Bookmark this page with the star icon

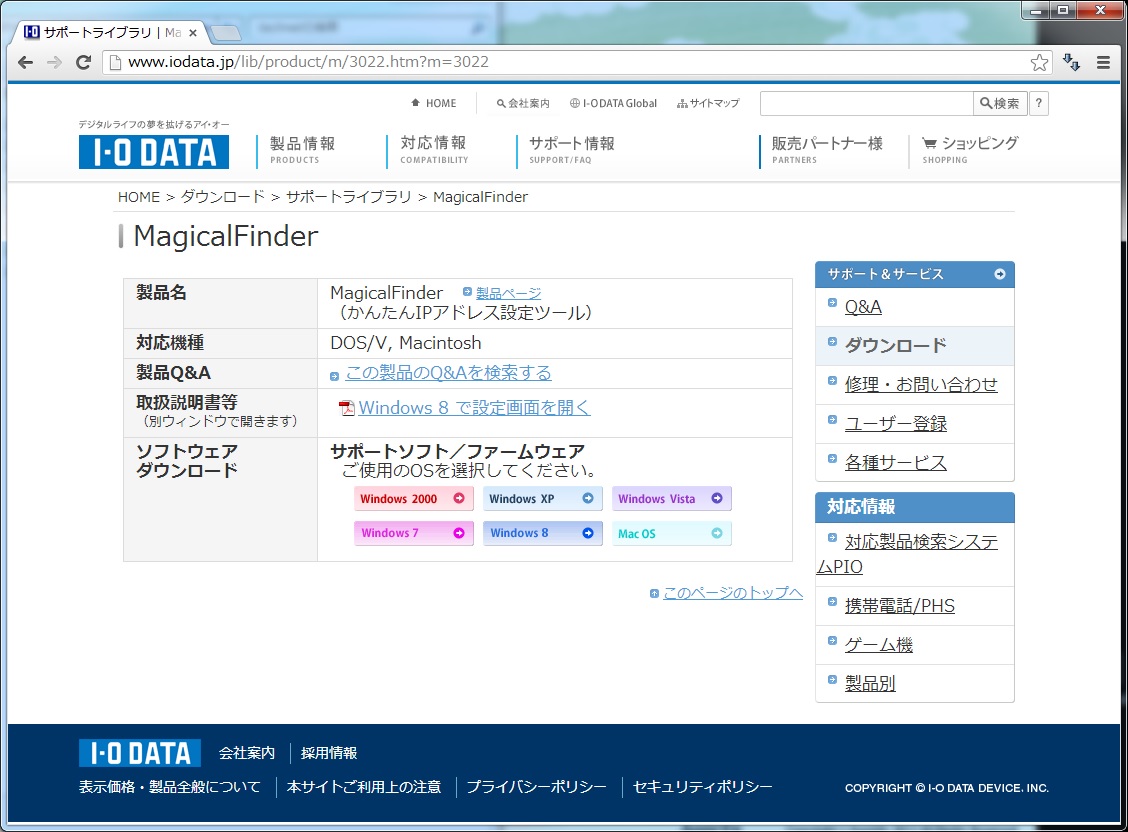pyautogui.click(x=1040, y=62)
